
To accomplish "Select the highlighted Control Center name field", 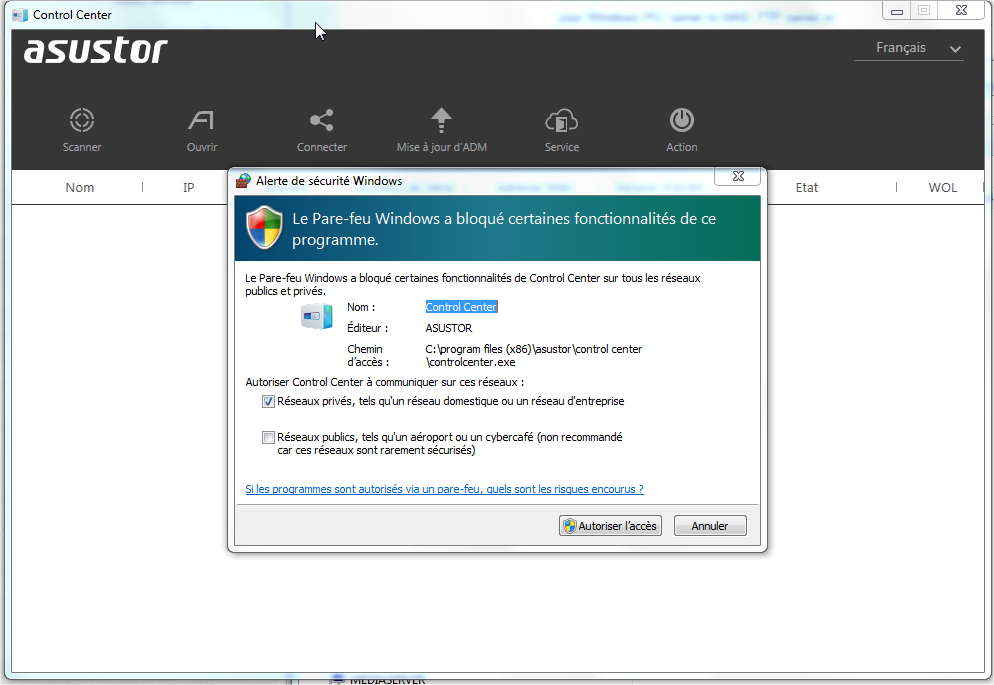I will tap(462, 307).
